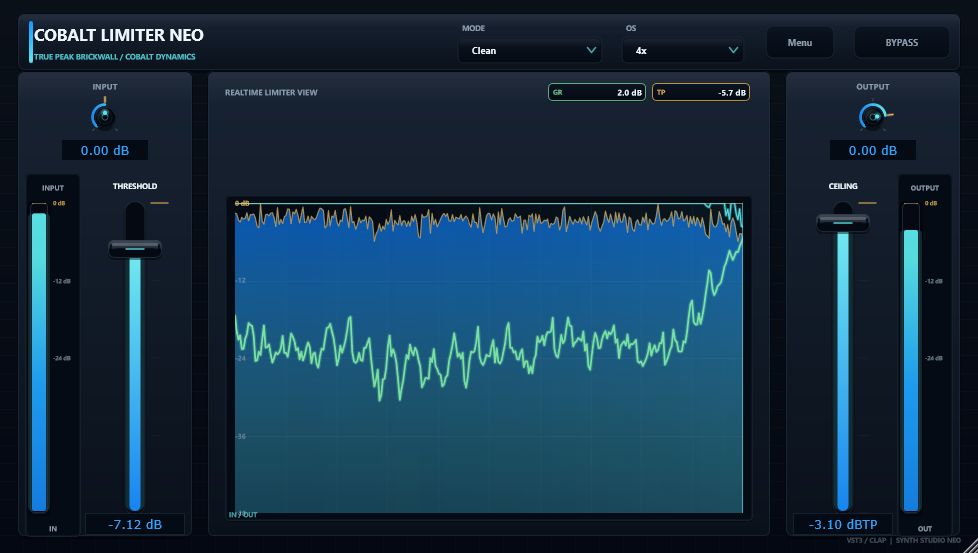The height and width of the screenshot is (553, 978).
Task: Click the Output gain knob
Action: [873, 117]
